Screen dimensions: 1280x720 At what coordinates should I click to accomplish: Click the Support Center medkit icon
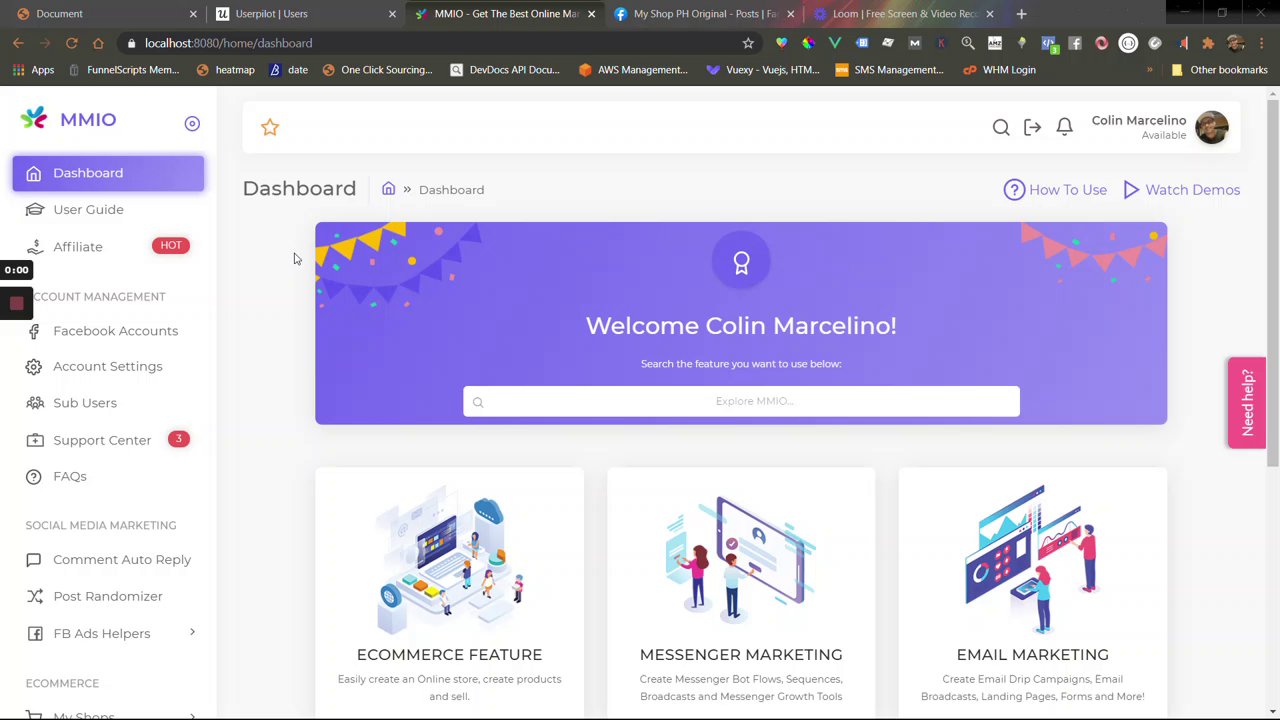pyautogui.click(x=35, y=440)
